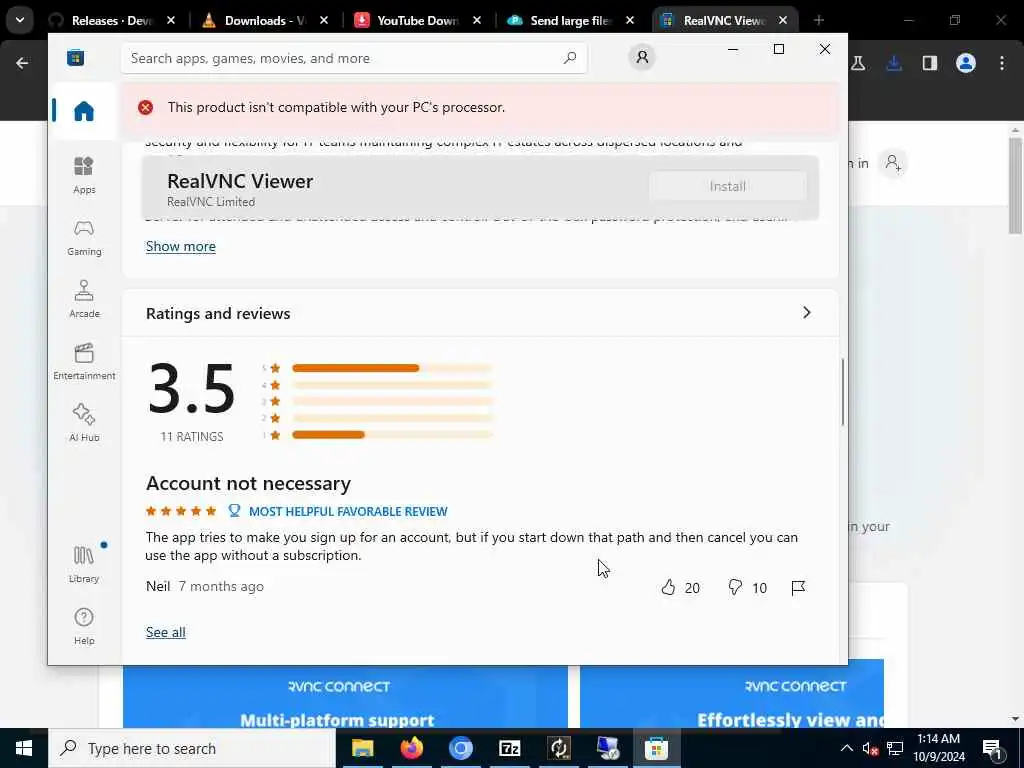This screenshot has height=768, width=1024.
Task: Open Store Help
Action: tap(84, 626)
